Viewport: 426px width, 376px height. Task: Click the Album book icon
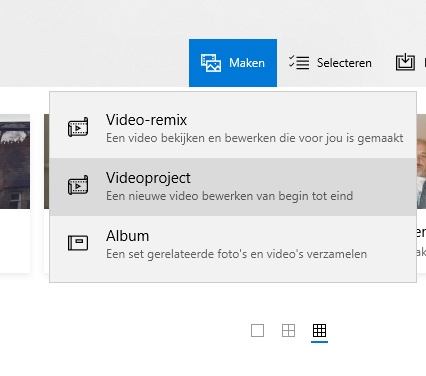tap(78, 243)
